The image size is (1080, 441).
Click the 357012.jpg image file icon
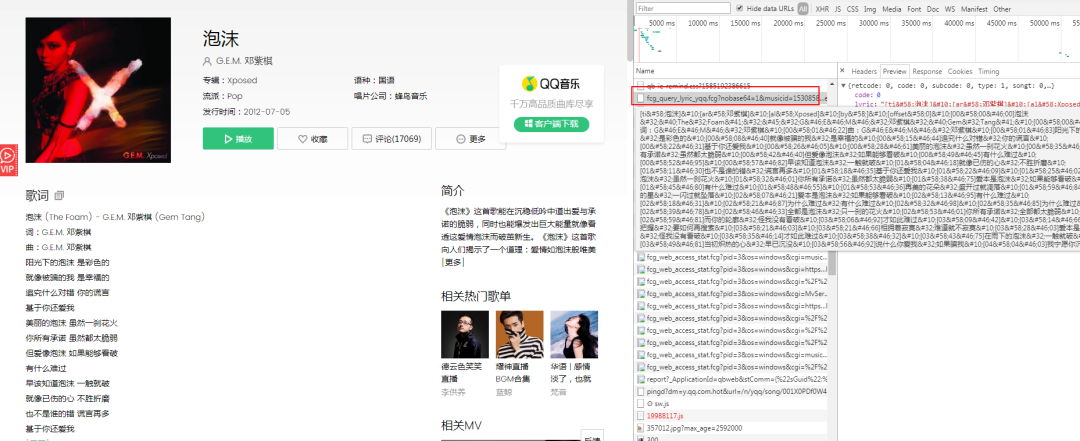point(641,428)
